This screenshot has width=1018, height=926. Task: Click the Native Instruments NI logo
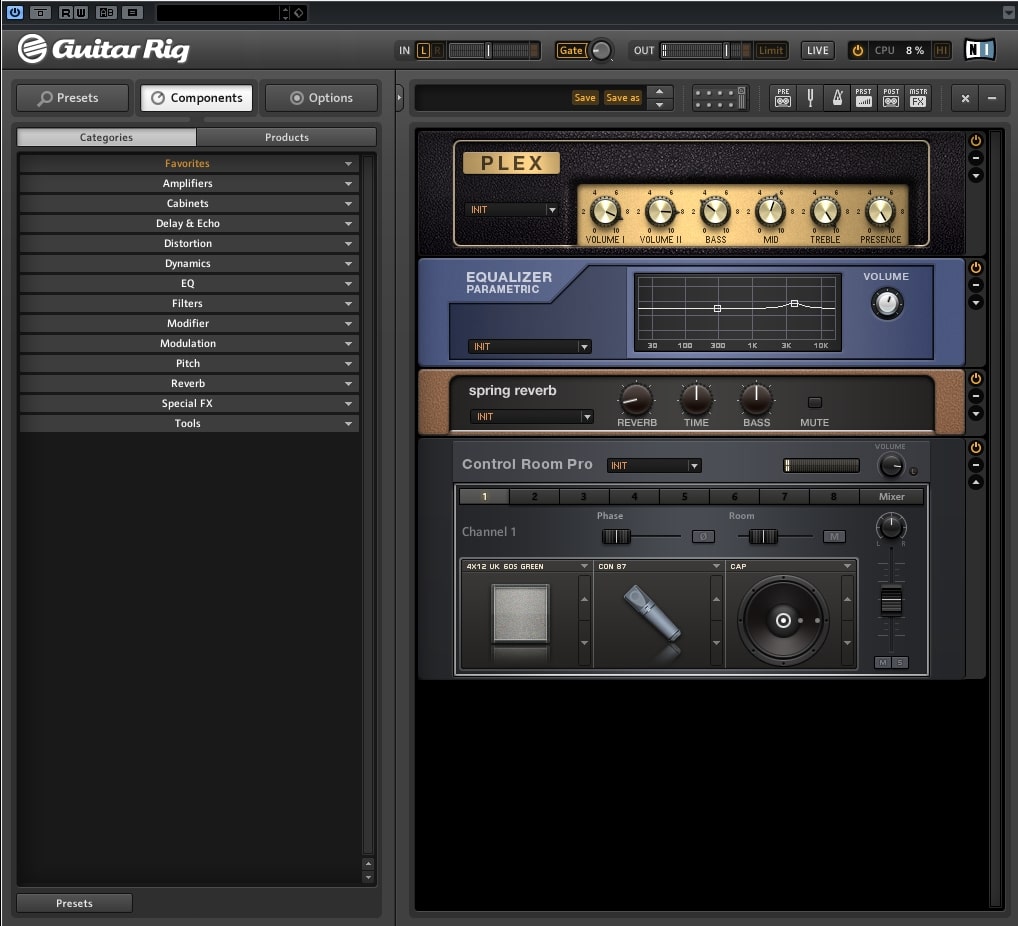pos(979,50)
